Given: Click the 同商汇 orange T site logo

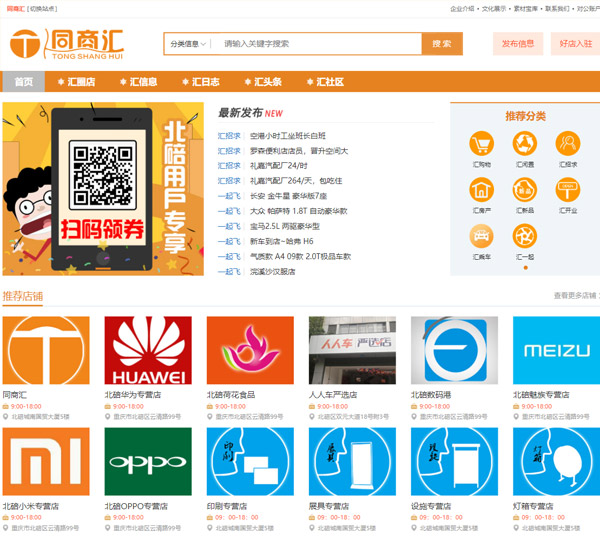Looking at the screenshot, I should (67, 44).
